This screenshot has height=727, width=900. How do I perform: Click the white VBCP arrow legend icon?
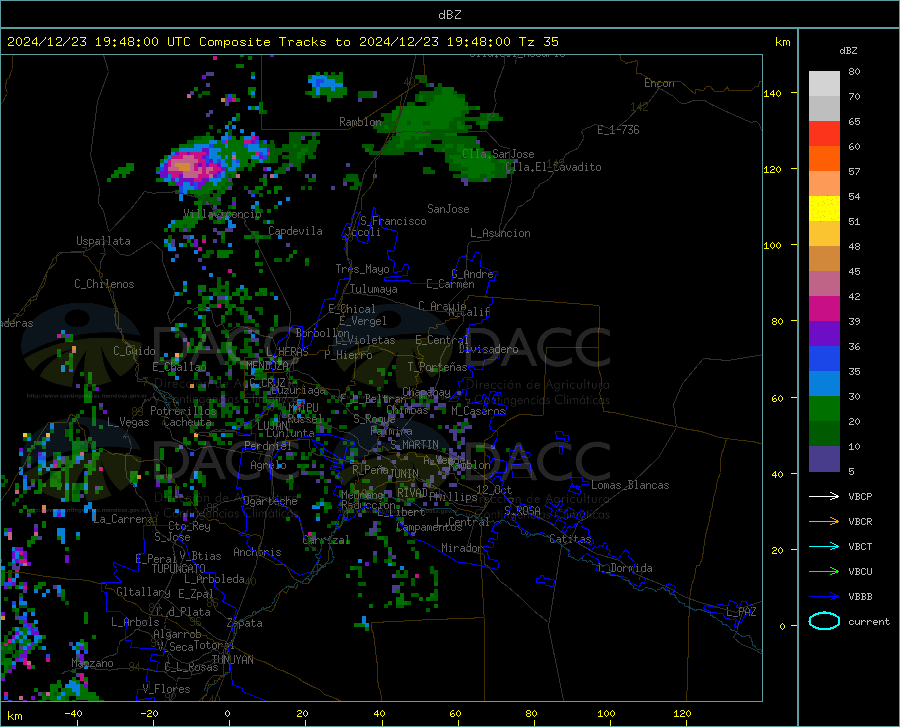click(x=824, y=496)
